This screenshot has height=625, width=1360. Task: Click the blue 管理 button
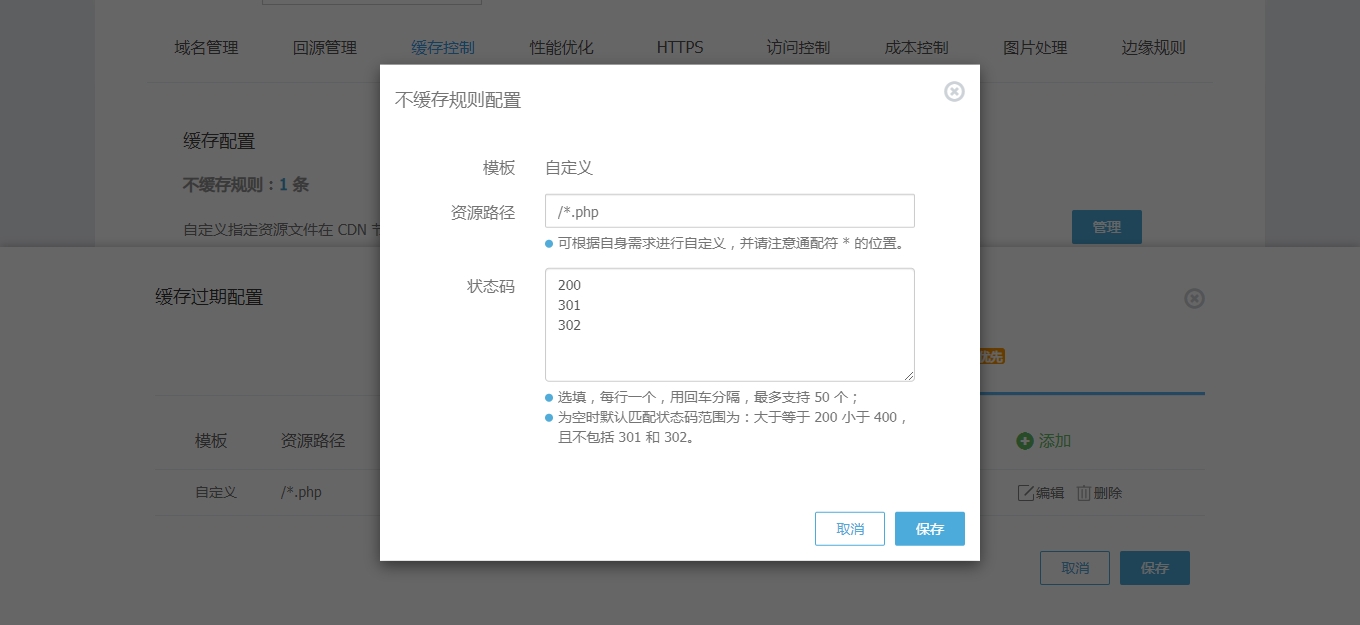click(x=1106, y=227)
